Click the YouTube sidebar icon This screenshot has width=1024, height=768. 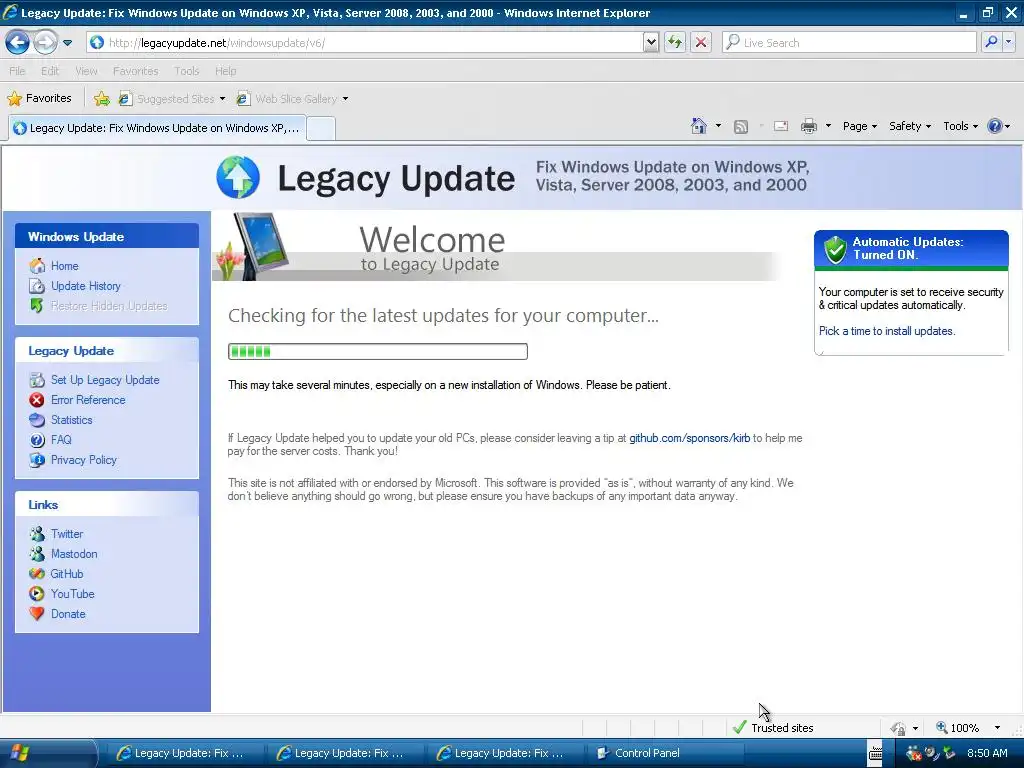(x=37, y=594)
